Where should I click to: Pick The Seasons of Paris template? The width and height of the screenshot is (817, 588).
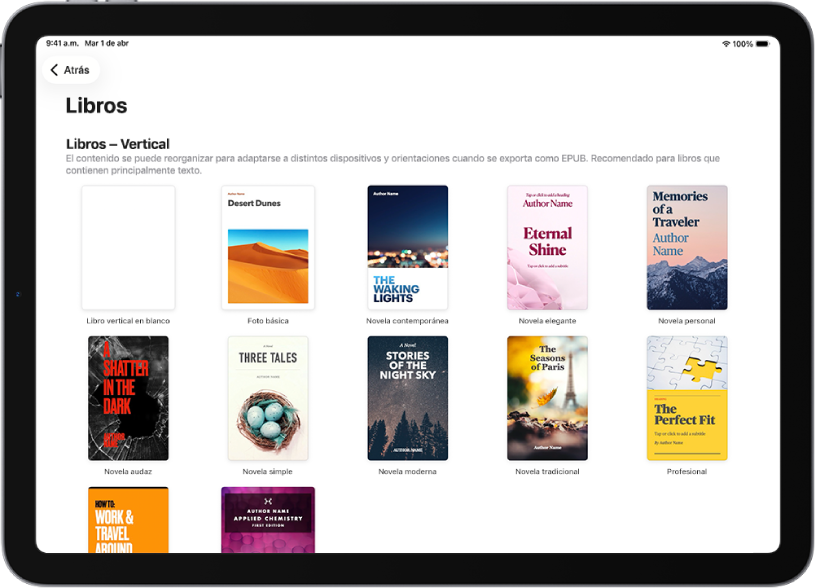[x=547, y=398]
